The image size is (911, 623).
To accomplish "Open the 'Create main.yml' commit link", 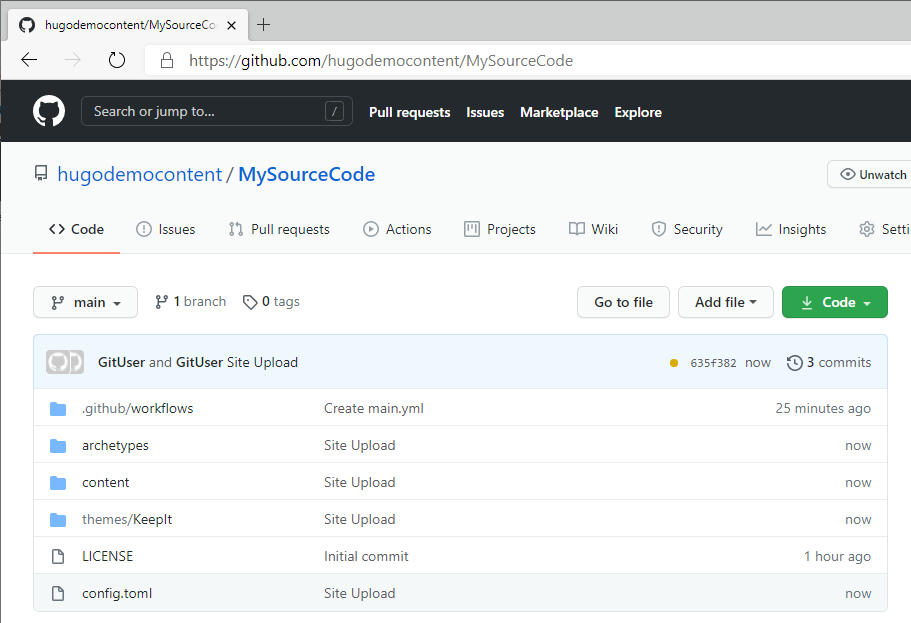I will point(374,408).
